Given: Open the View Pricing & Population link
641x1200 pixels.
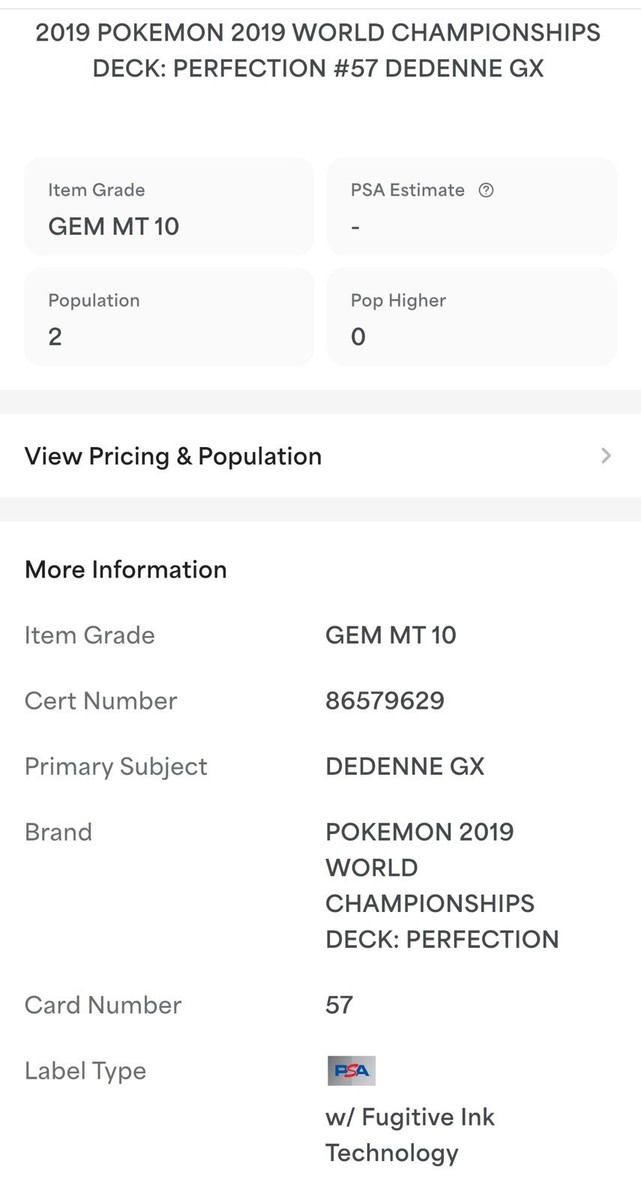Looking at the screenshot, I should (x=173, y=456).
